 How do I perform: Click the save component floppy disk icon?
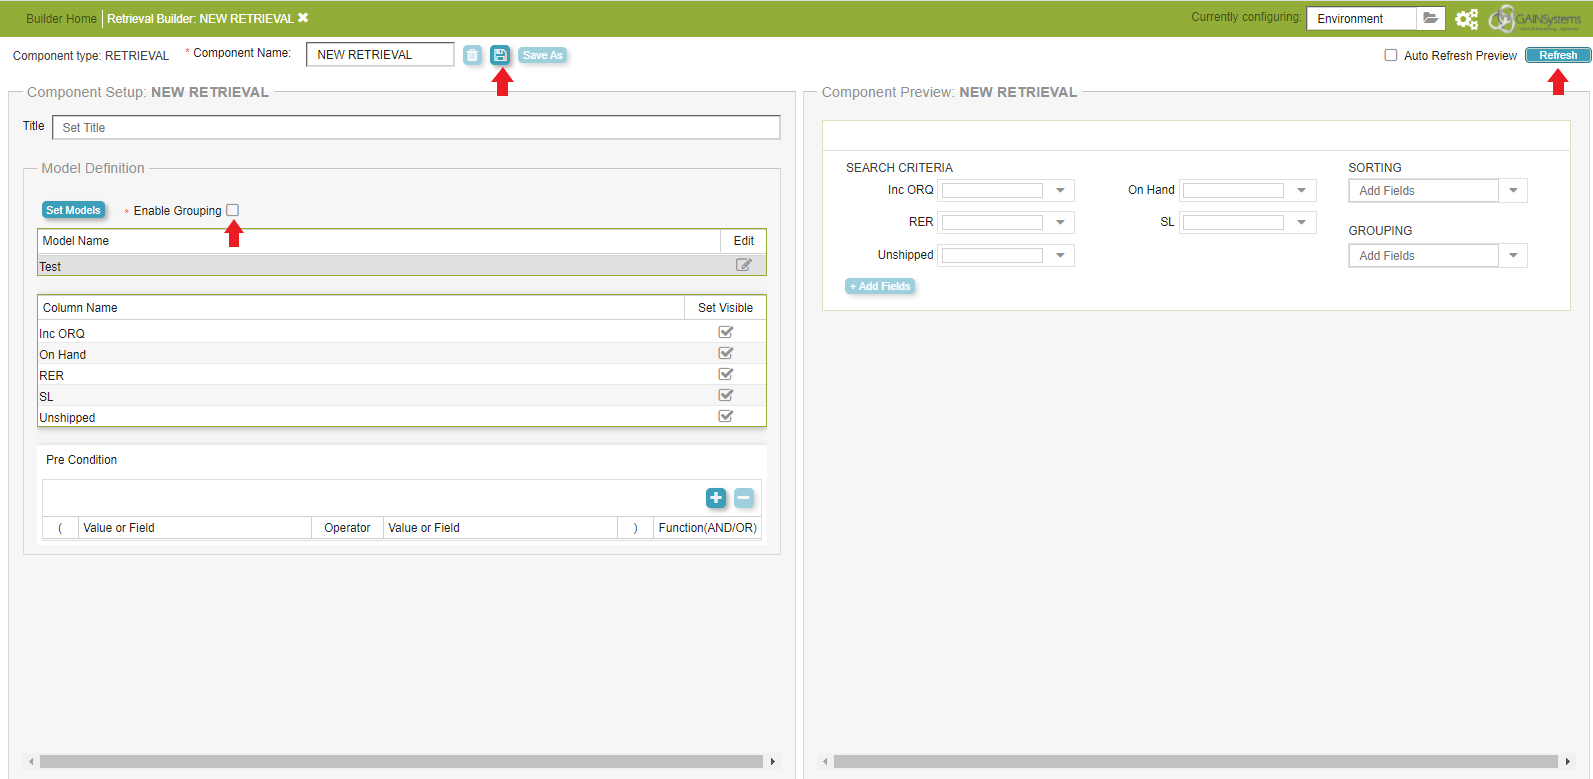500,55
